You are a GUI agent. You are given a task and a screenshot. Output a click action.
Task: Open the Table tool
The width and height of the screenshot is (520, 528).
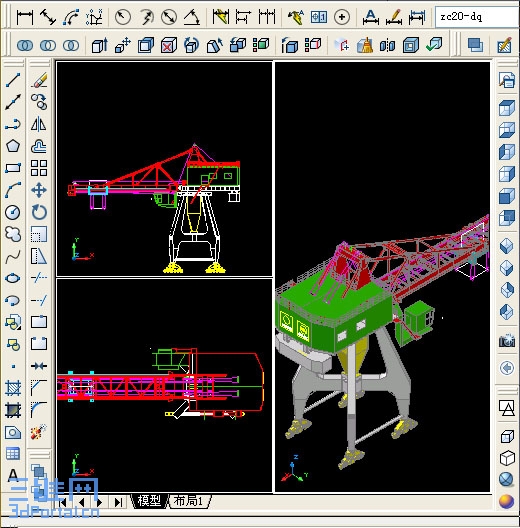[x=13, y=454]
